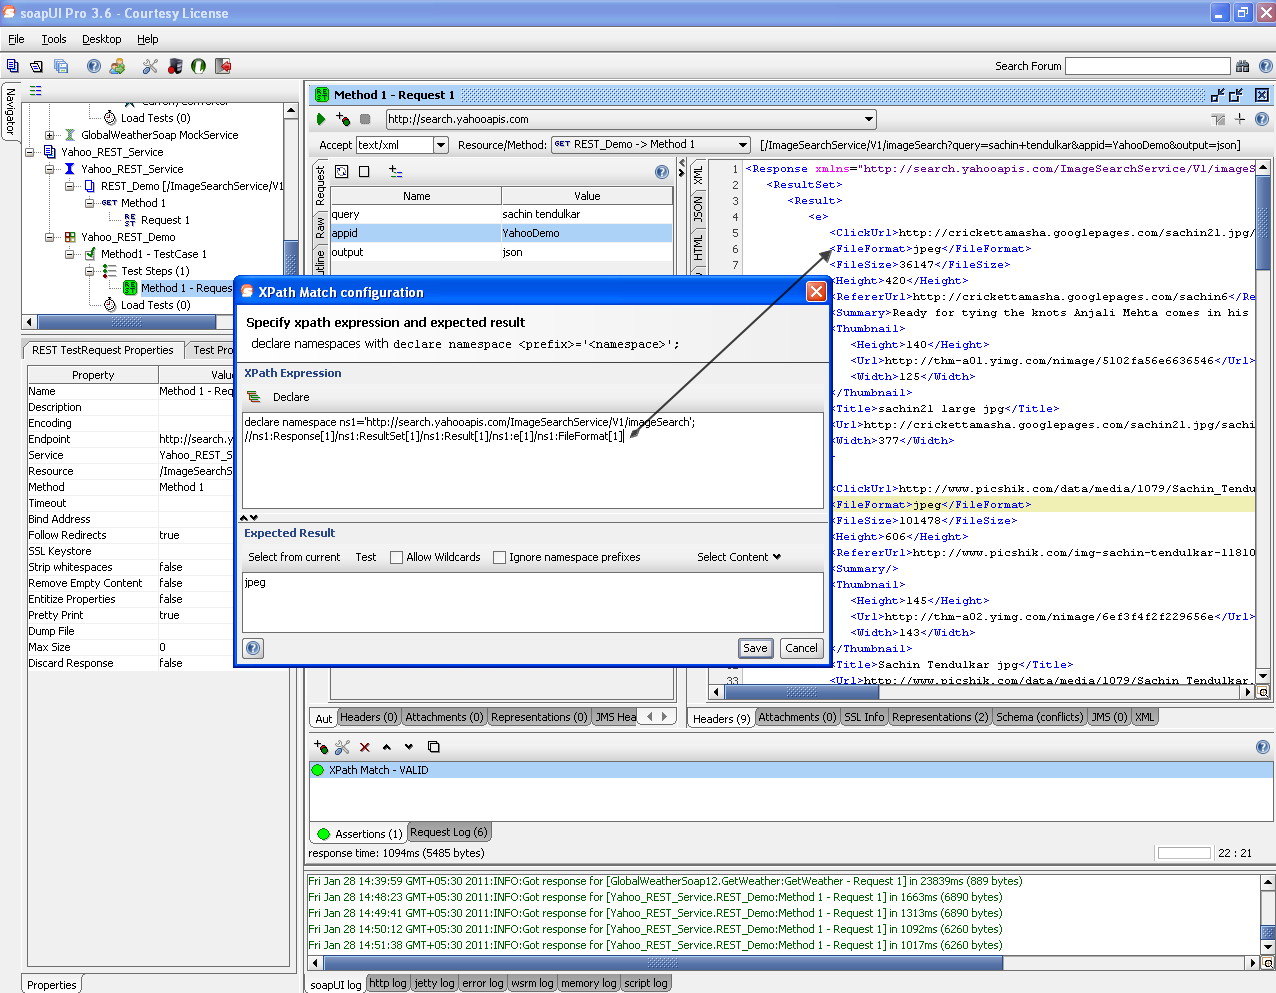Open the Desktop menu
The width and height of the screenshot is (1276, 993).
(x=102, y=39)
